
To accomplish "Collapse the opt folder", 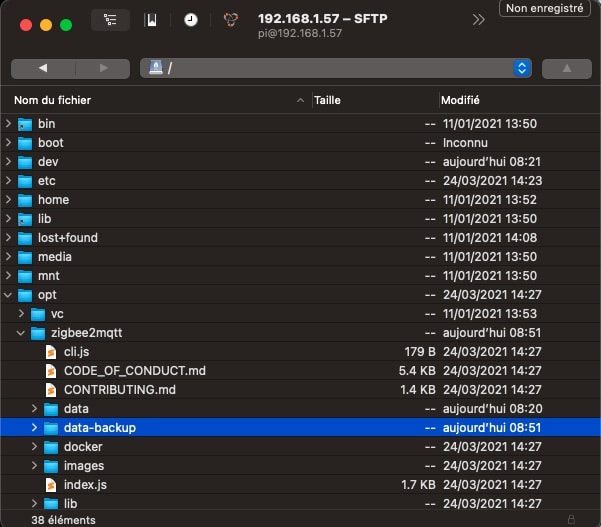I will [x=9, y=295].
